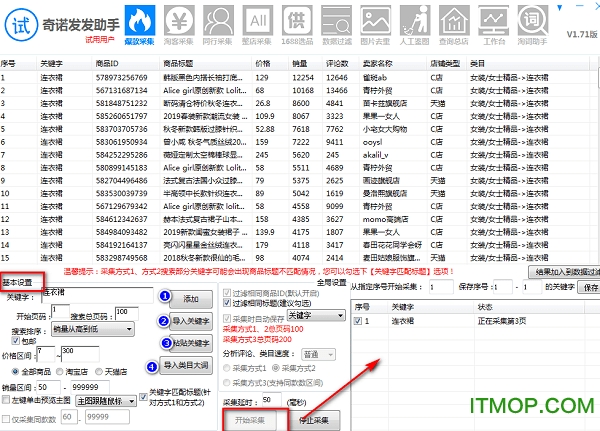Click the 采集延时 input field
This screenshot has width=600, height=431.
272,400
